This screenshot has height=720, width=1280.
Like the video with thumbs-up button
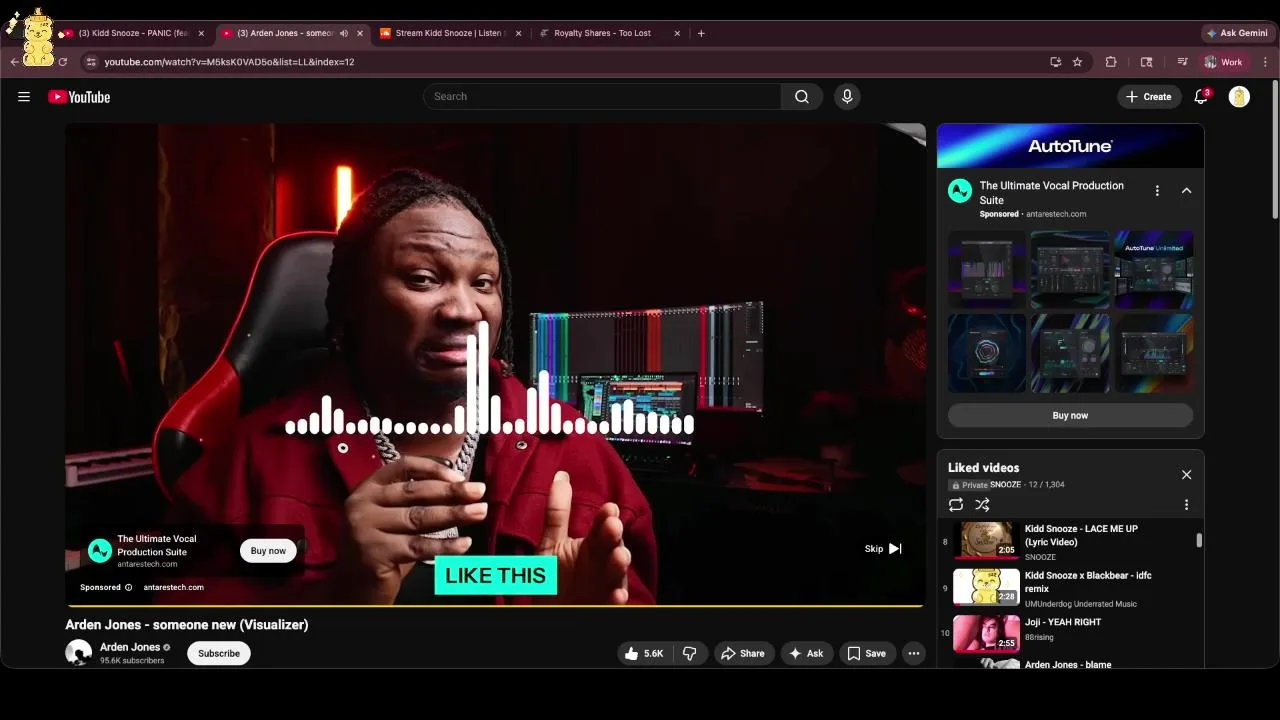coord(644,654)
